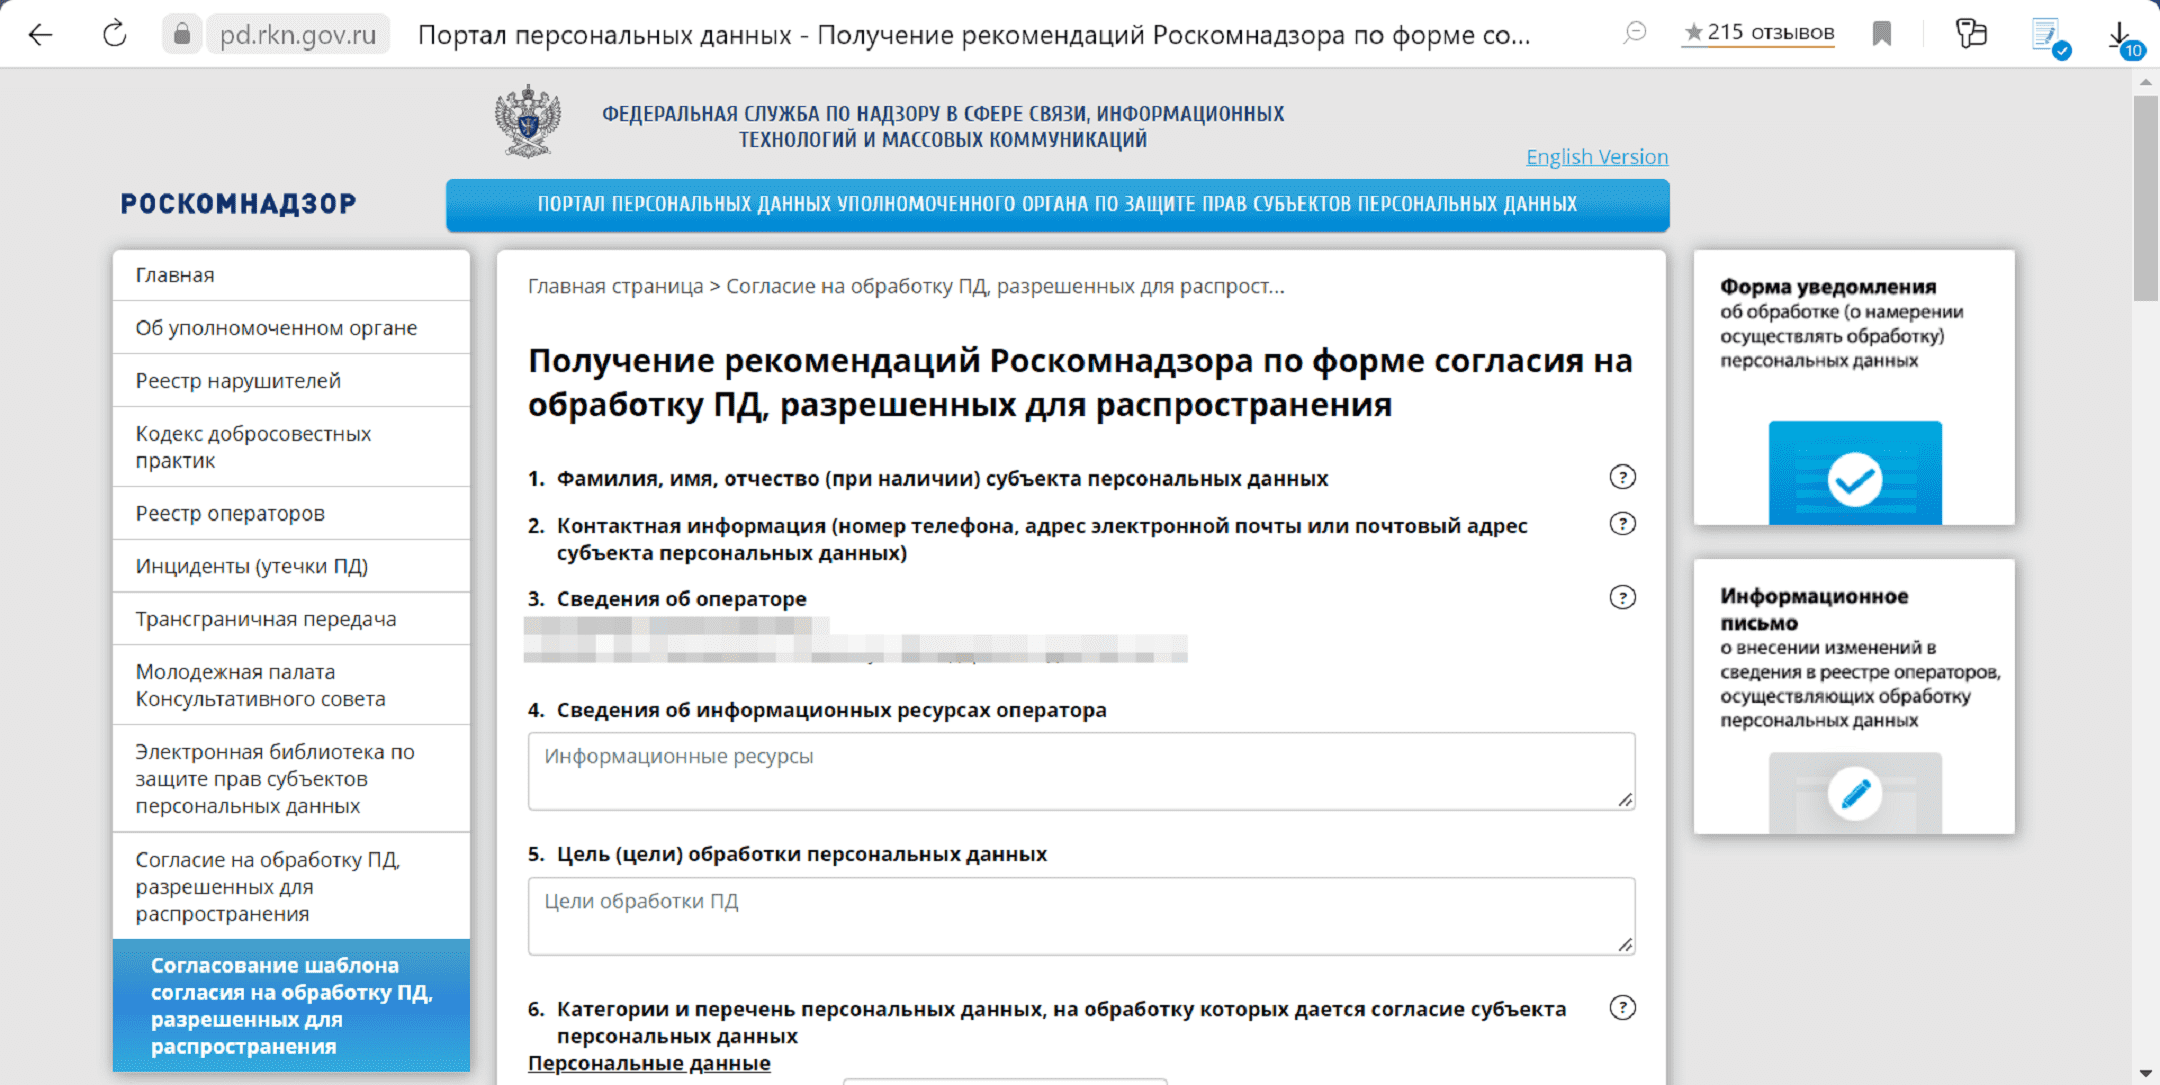Click Главная страница breadcrumb link
Image resolution: width=2160 pixels, height=1085 pixels.
(615, 287)
